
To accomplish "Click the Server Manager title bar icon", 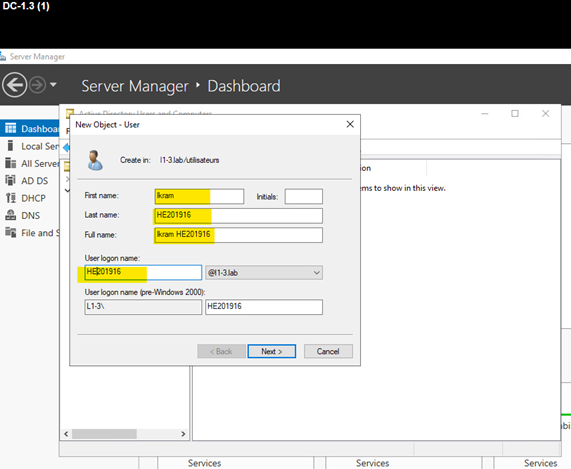I will coord(3,56).
